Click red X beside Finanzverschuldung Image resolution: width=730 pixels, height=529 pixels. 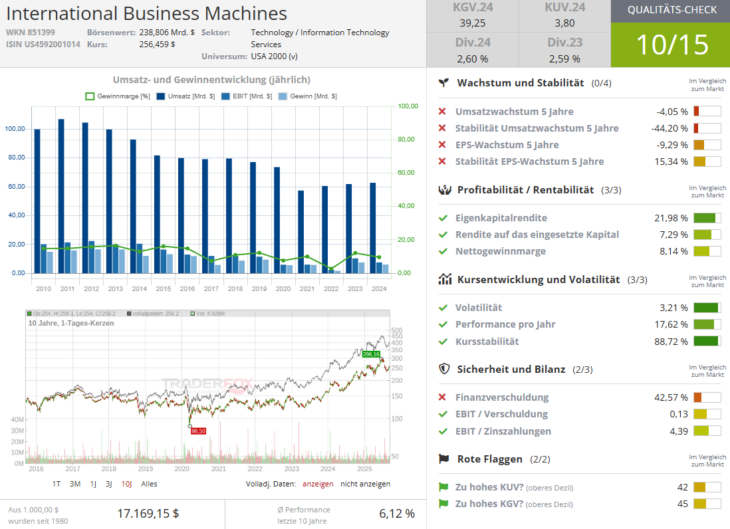click(442, 397)
